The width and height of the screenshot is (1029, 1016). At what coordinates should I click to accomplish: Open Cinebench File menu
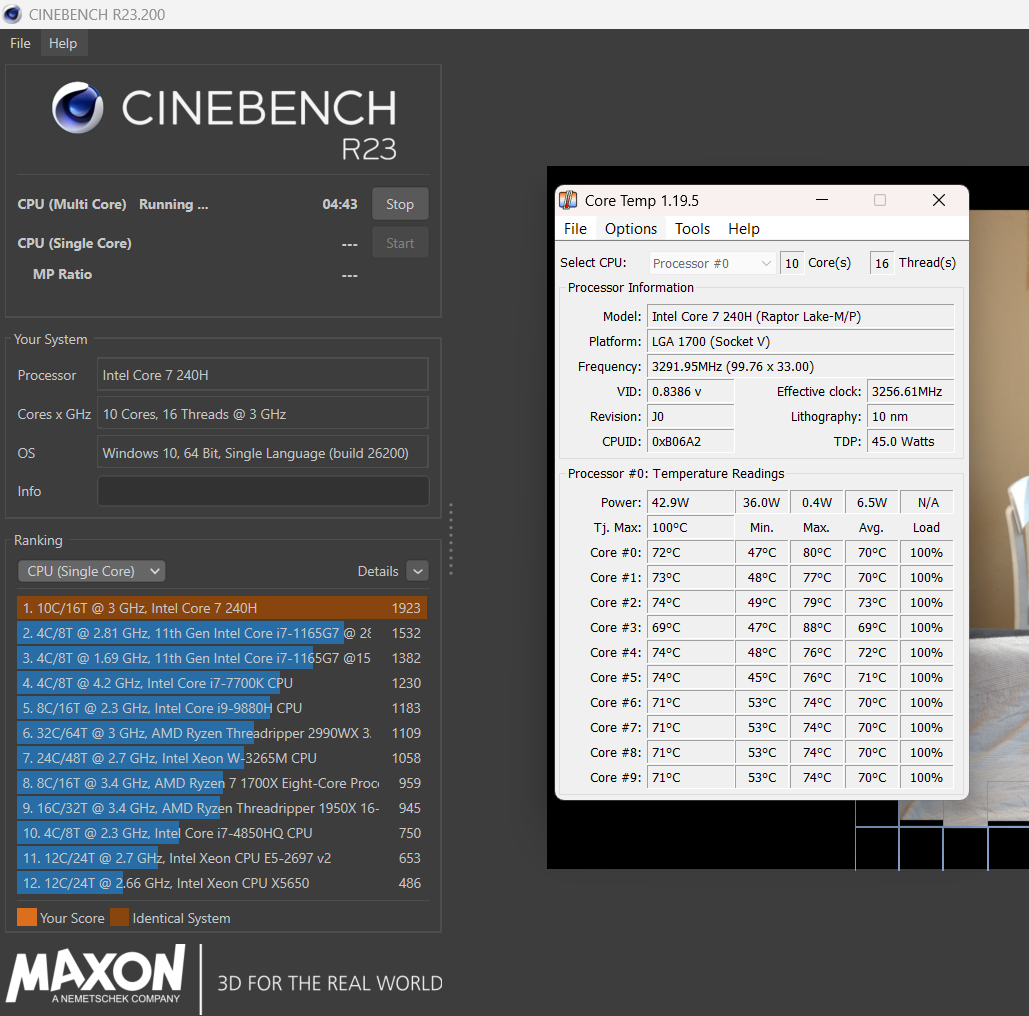[20, 43]
